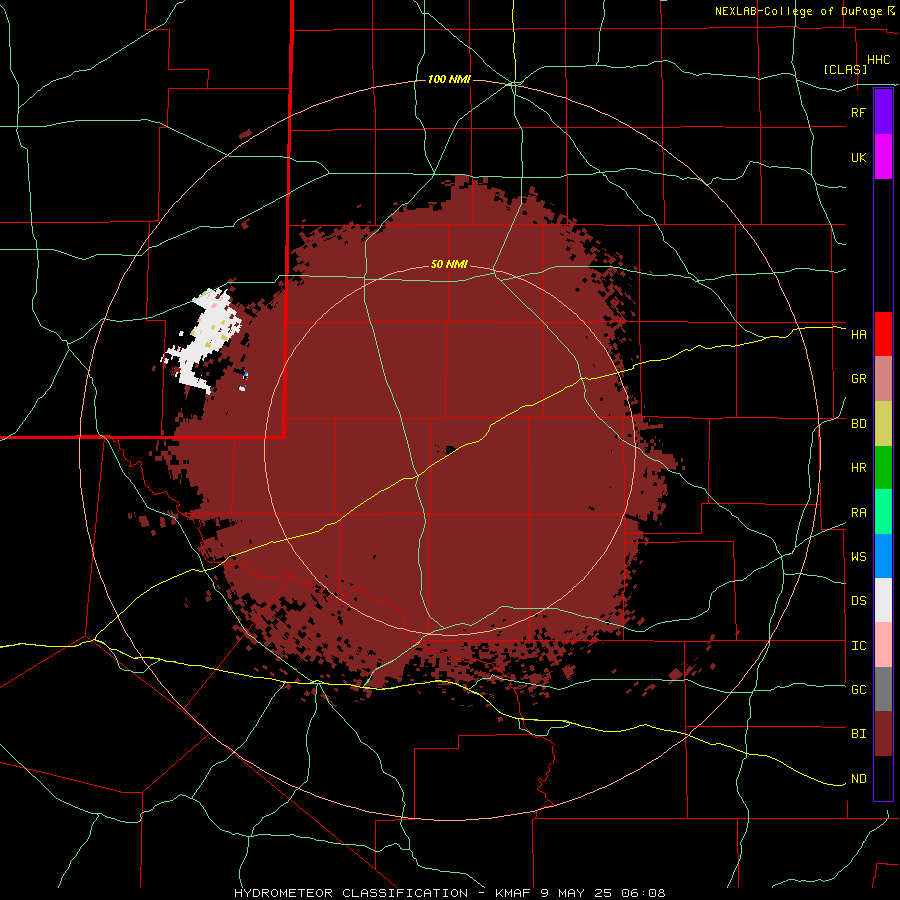Click the green HR legend swatch

[x=883, y=468]
